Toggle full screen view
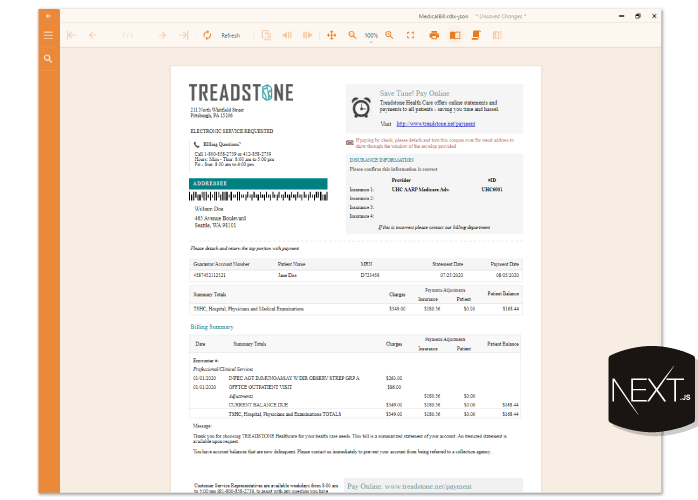Image resolution: width=698 pixels, height=500 pixels. tap(410, 35)
